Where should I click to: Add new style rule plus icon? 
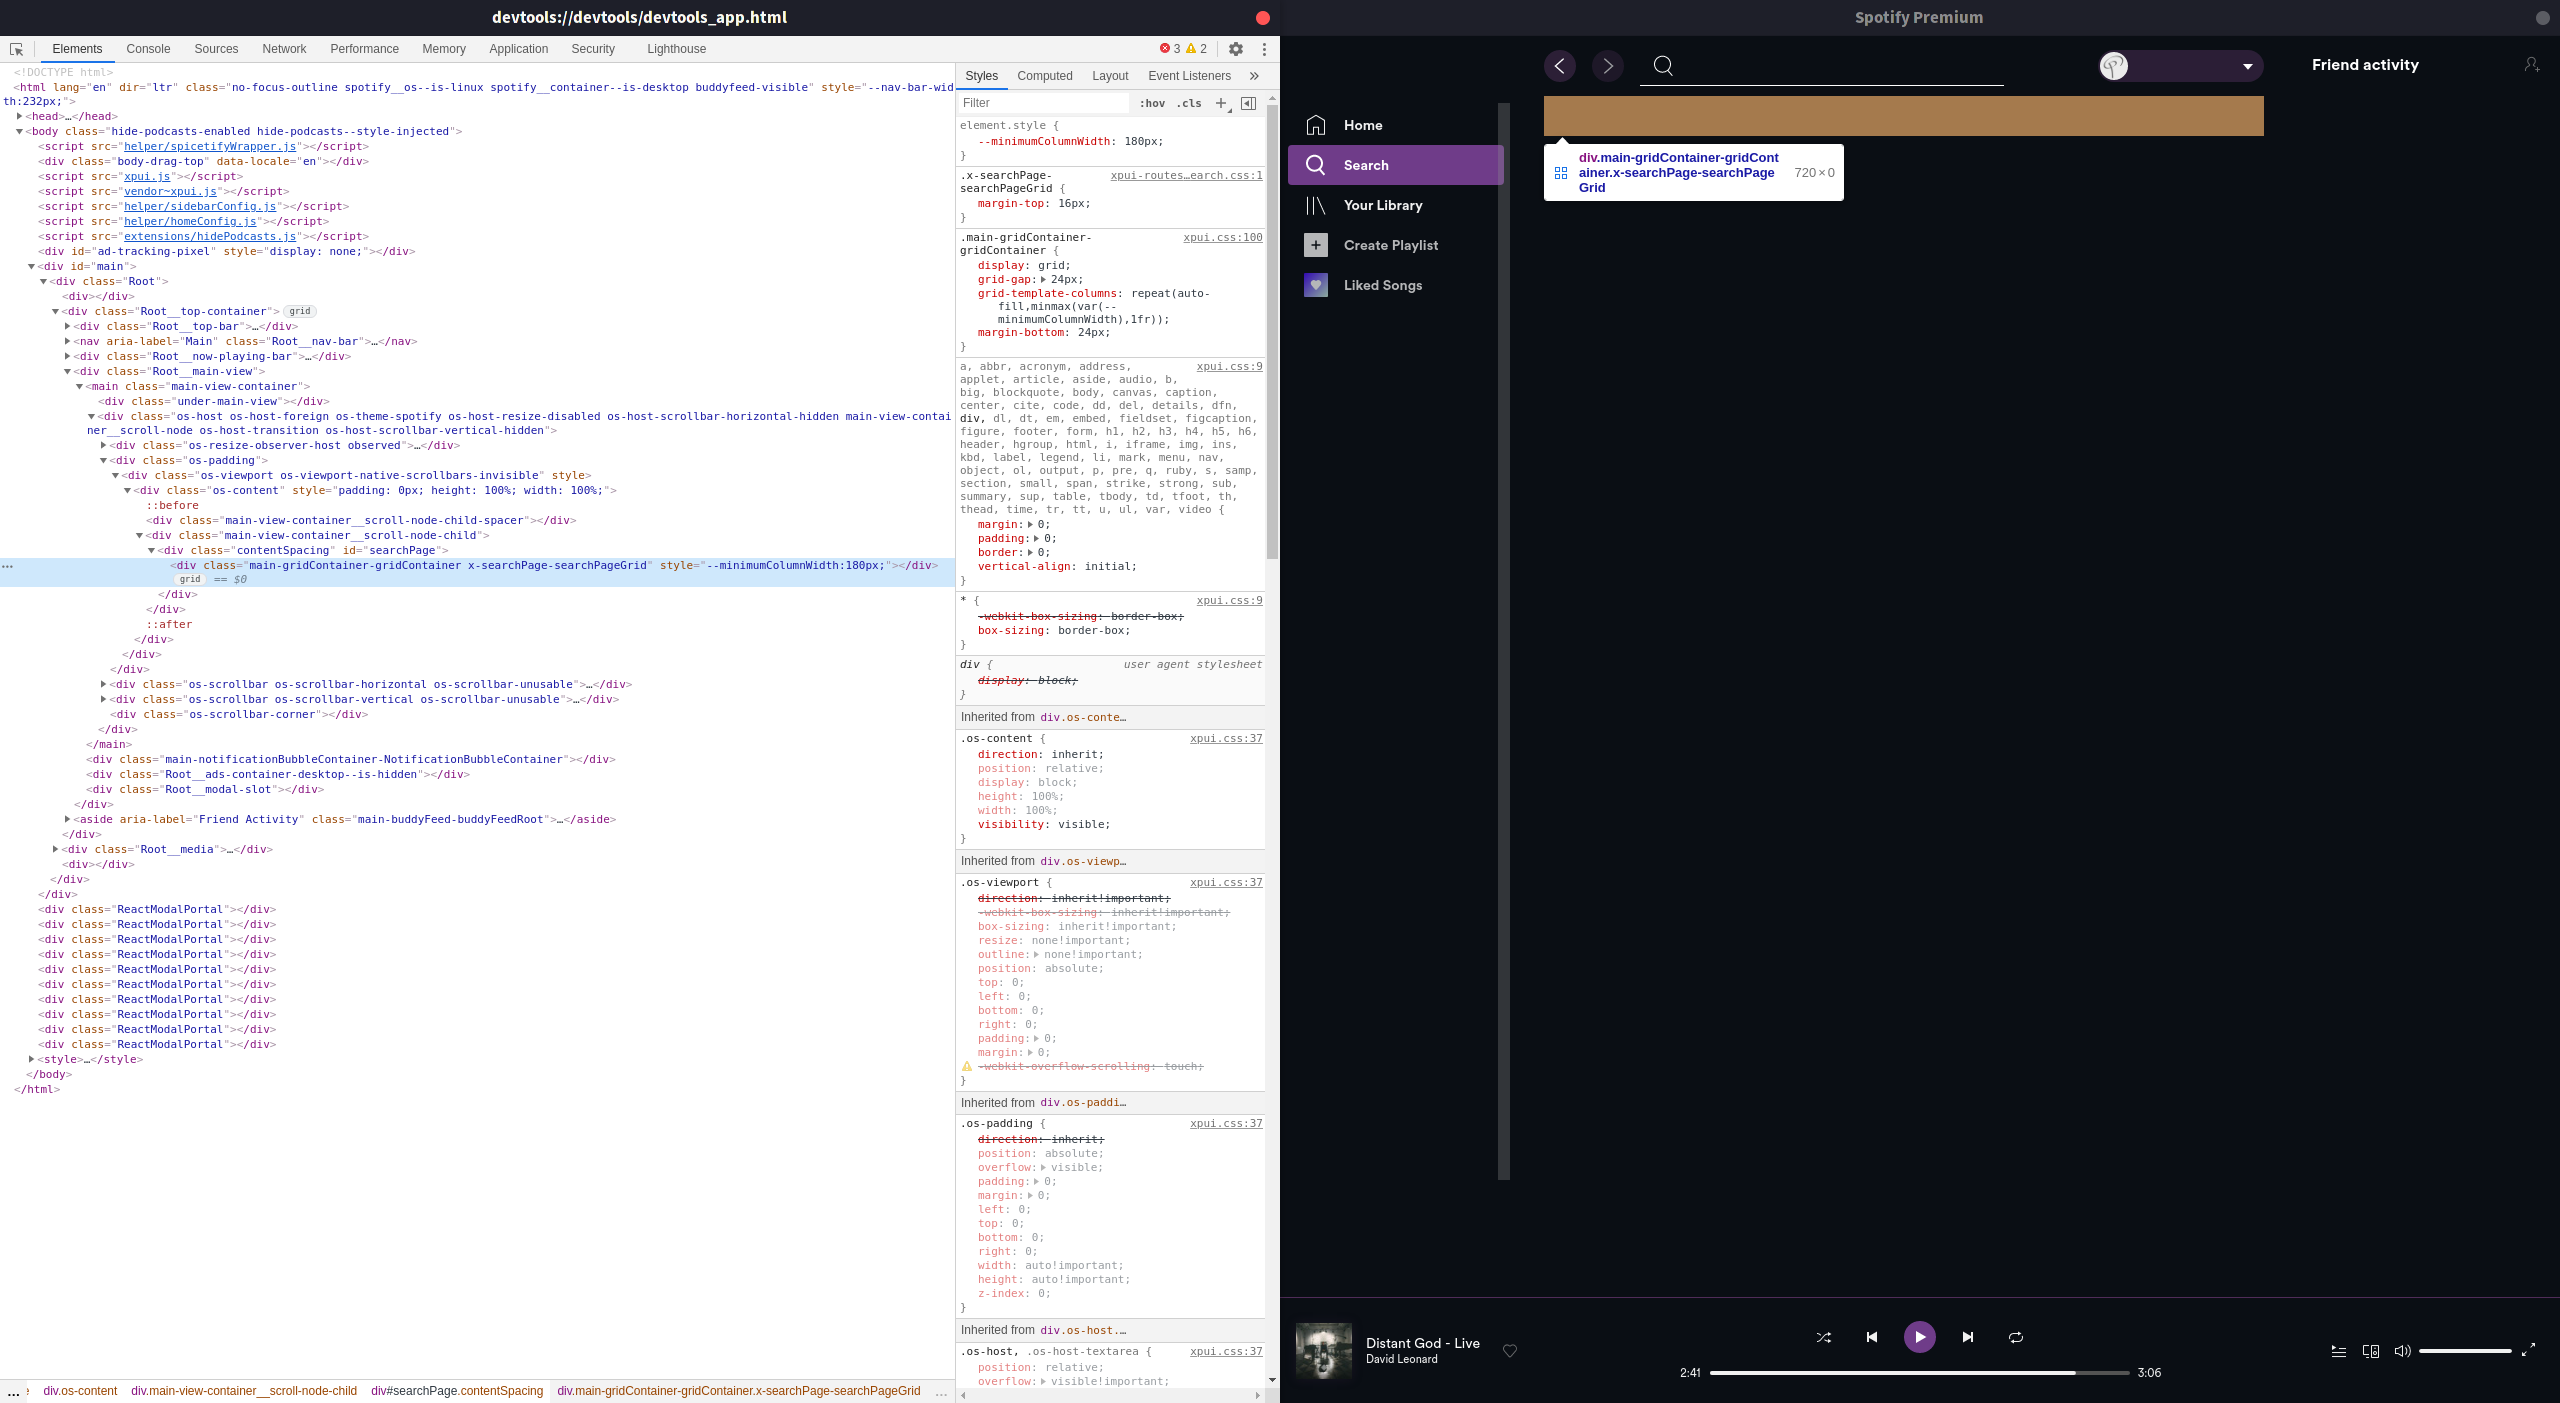pos(1221,103)
